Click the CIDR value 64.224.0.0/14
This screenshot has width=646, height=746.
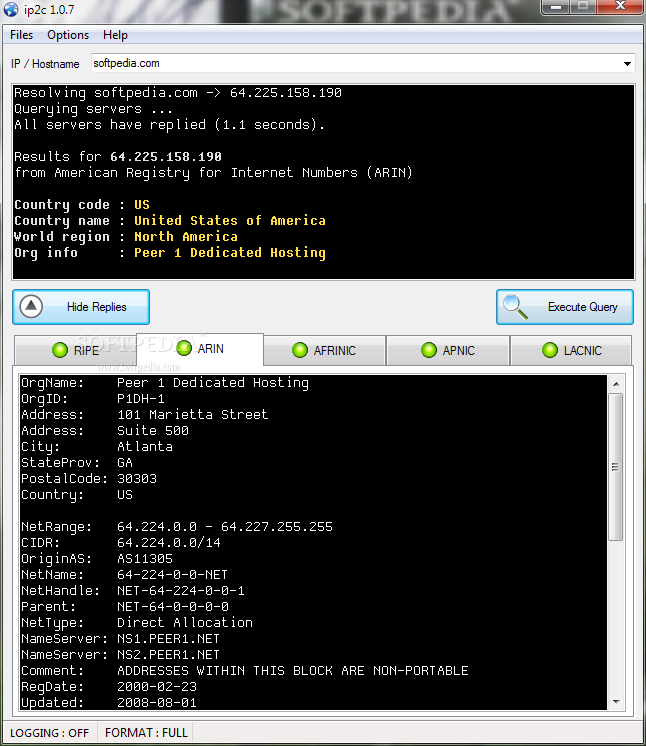[x=169, y=542]
